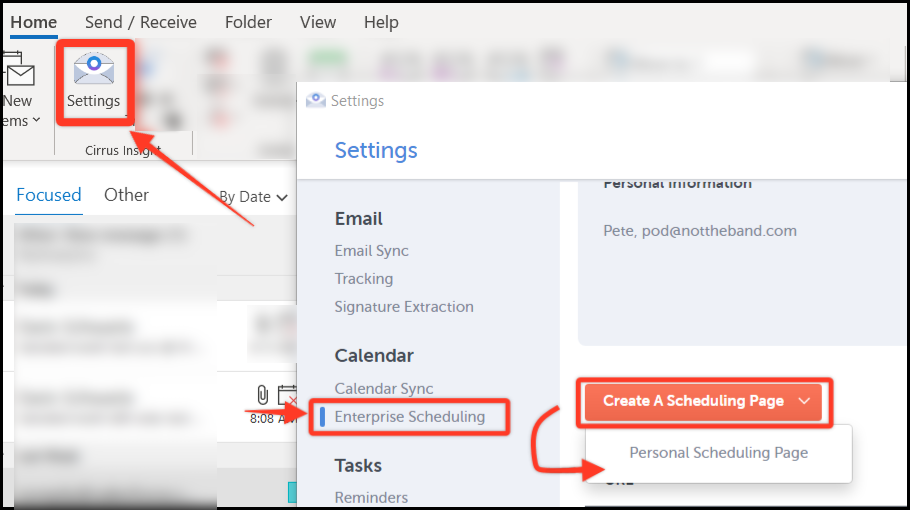Screen dimensions: 910x510
Task: Open the By Date sort dropdown
Action: [x=253, y=197]
